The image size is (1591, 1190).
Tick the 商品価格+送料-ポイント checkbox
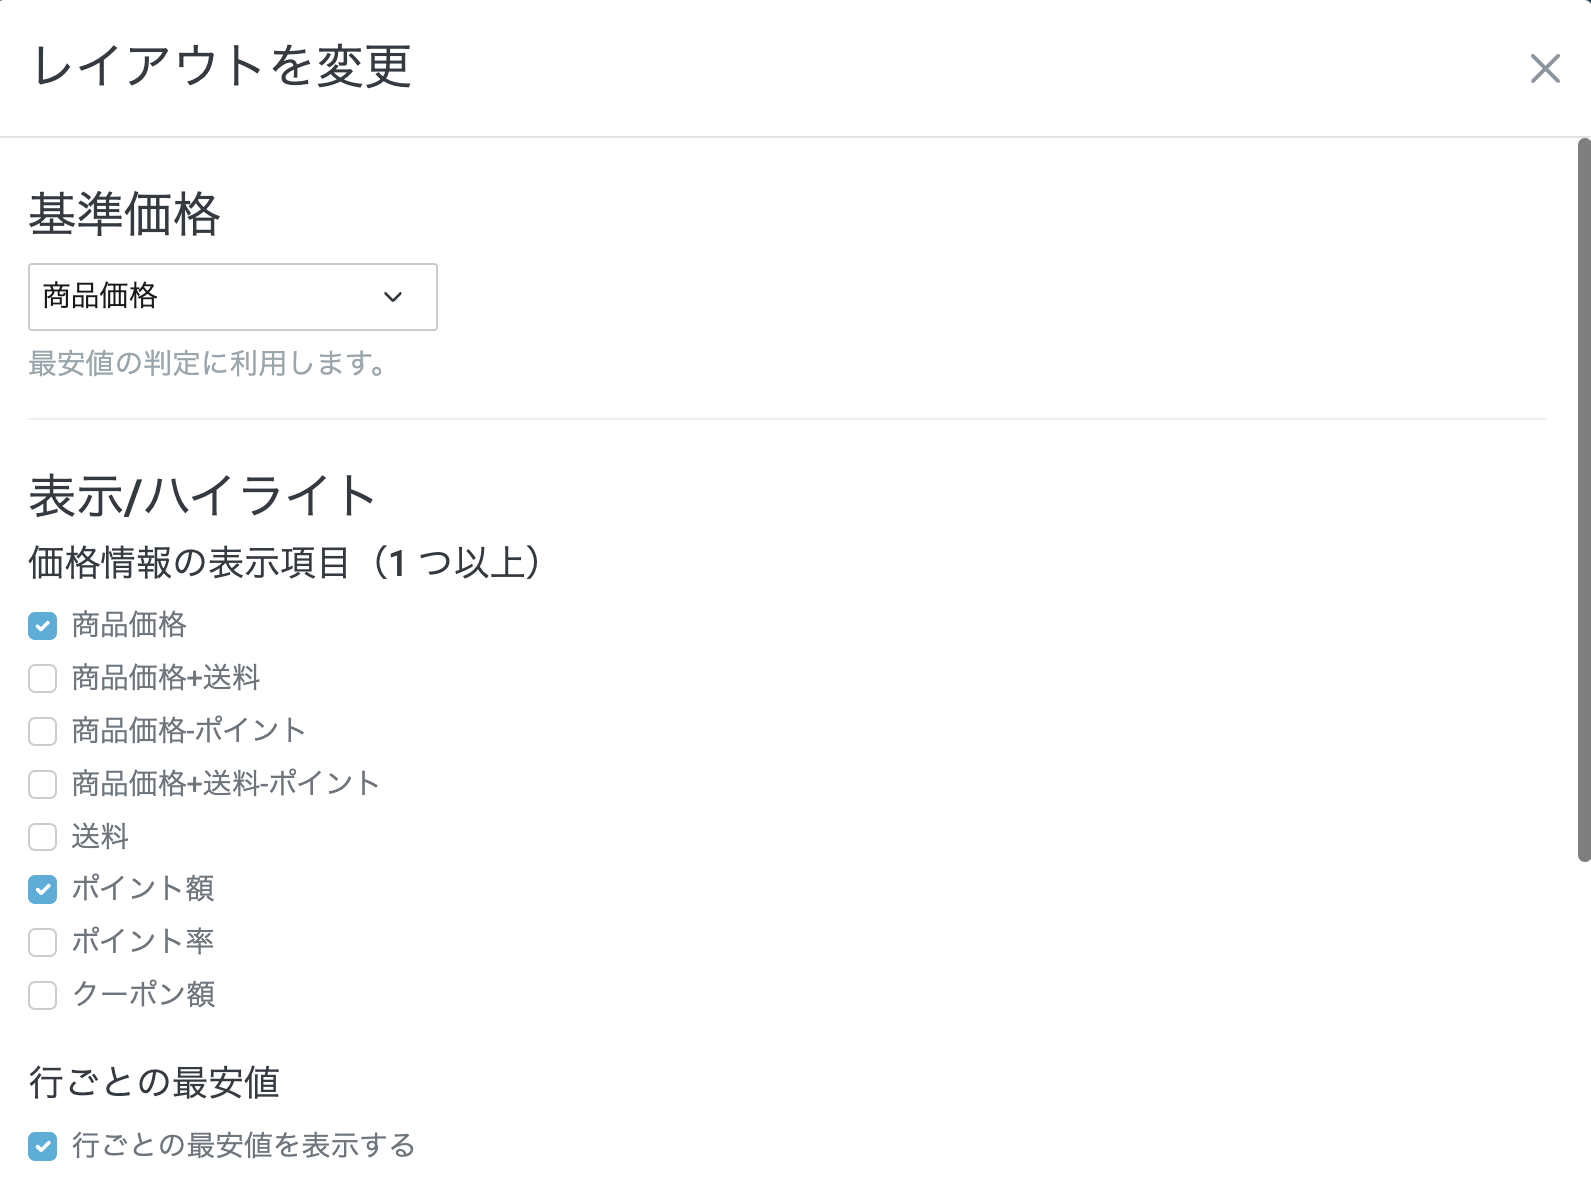(x=43, y=784)
